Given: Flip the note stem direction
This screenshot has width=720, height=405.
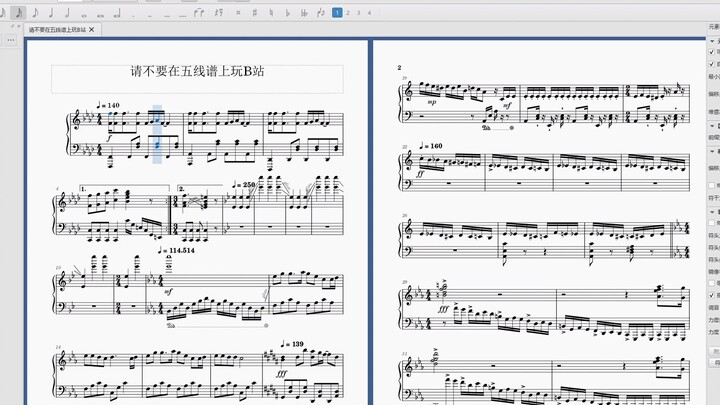Looking at the screenshot, I should 321,13.
